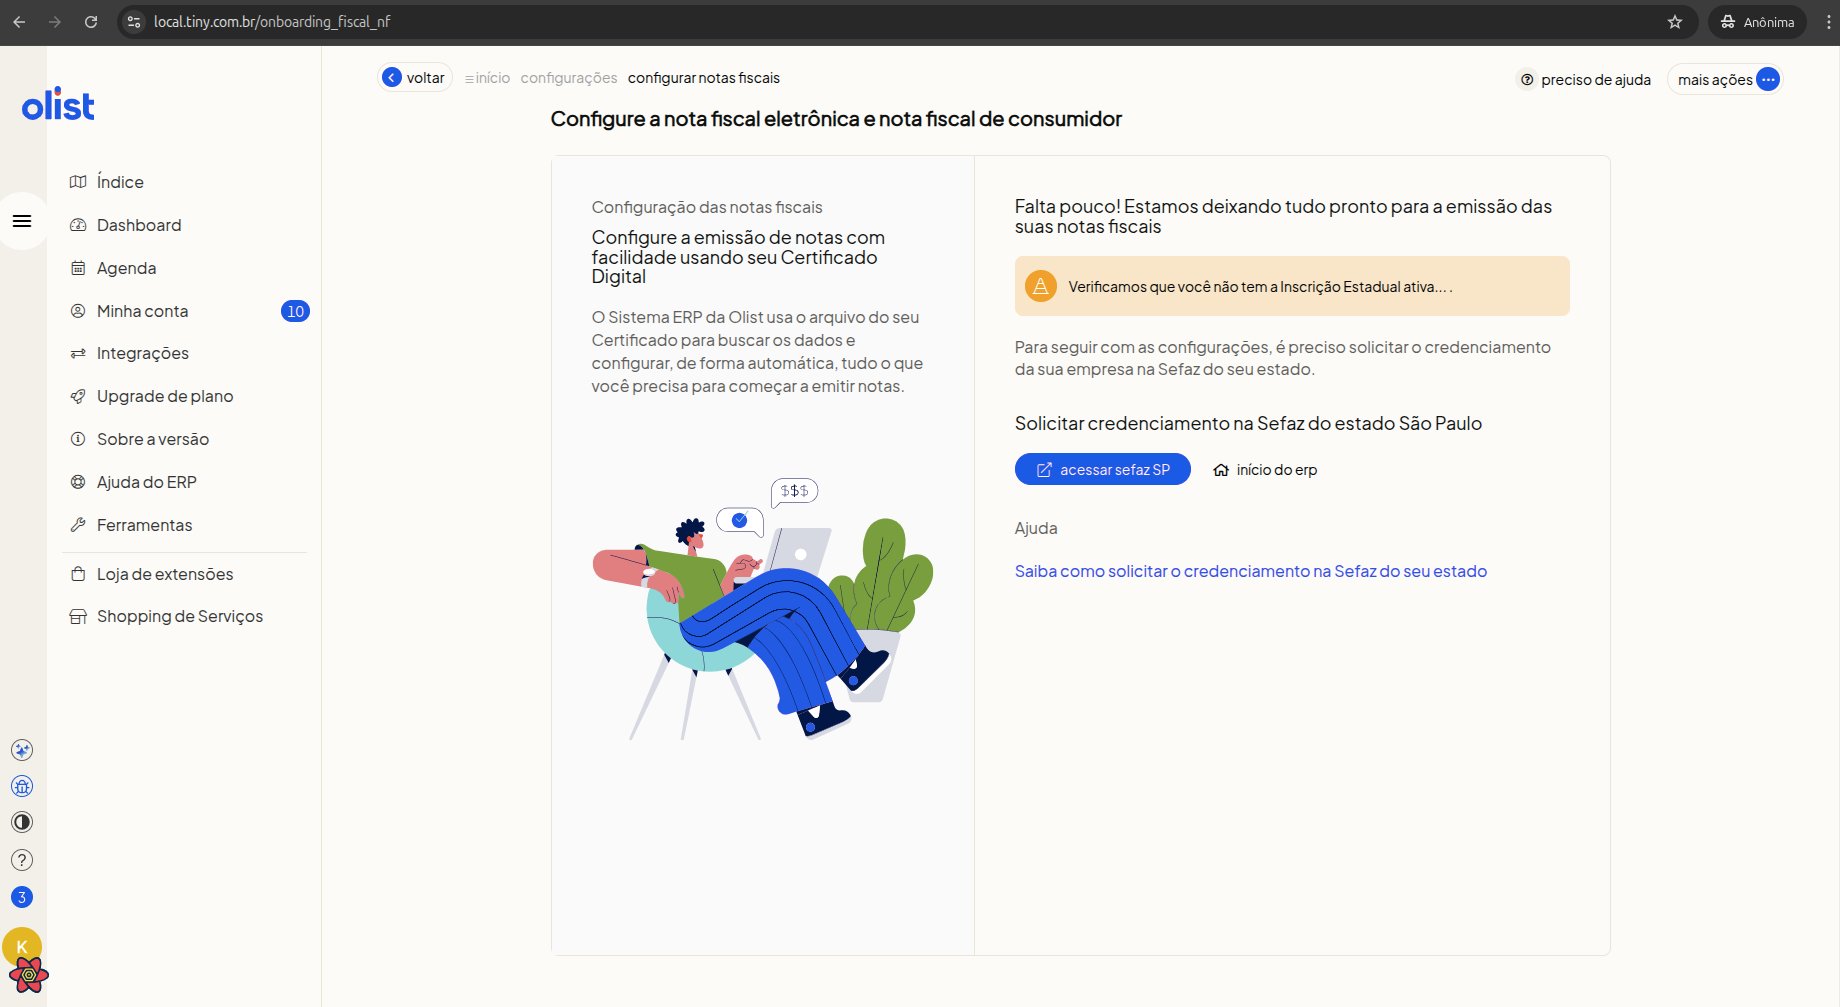1840x1007 pixels.
Task: Open Loja de extensões menu item
Action: point(165,574)
